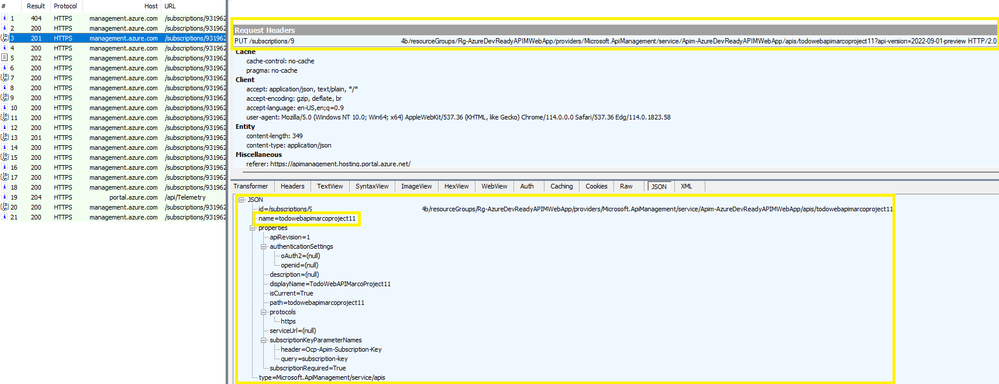Screen dimensions: 999x384
Task: Click the PUT /subscriptions request line
Action: [615, 41]
